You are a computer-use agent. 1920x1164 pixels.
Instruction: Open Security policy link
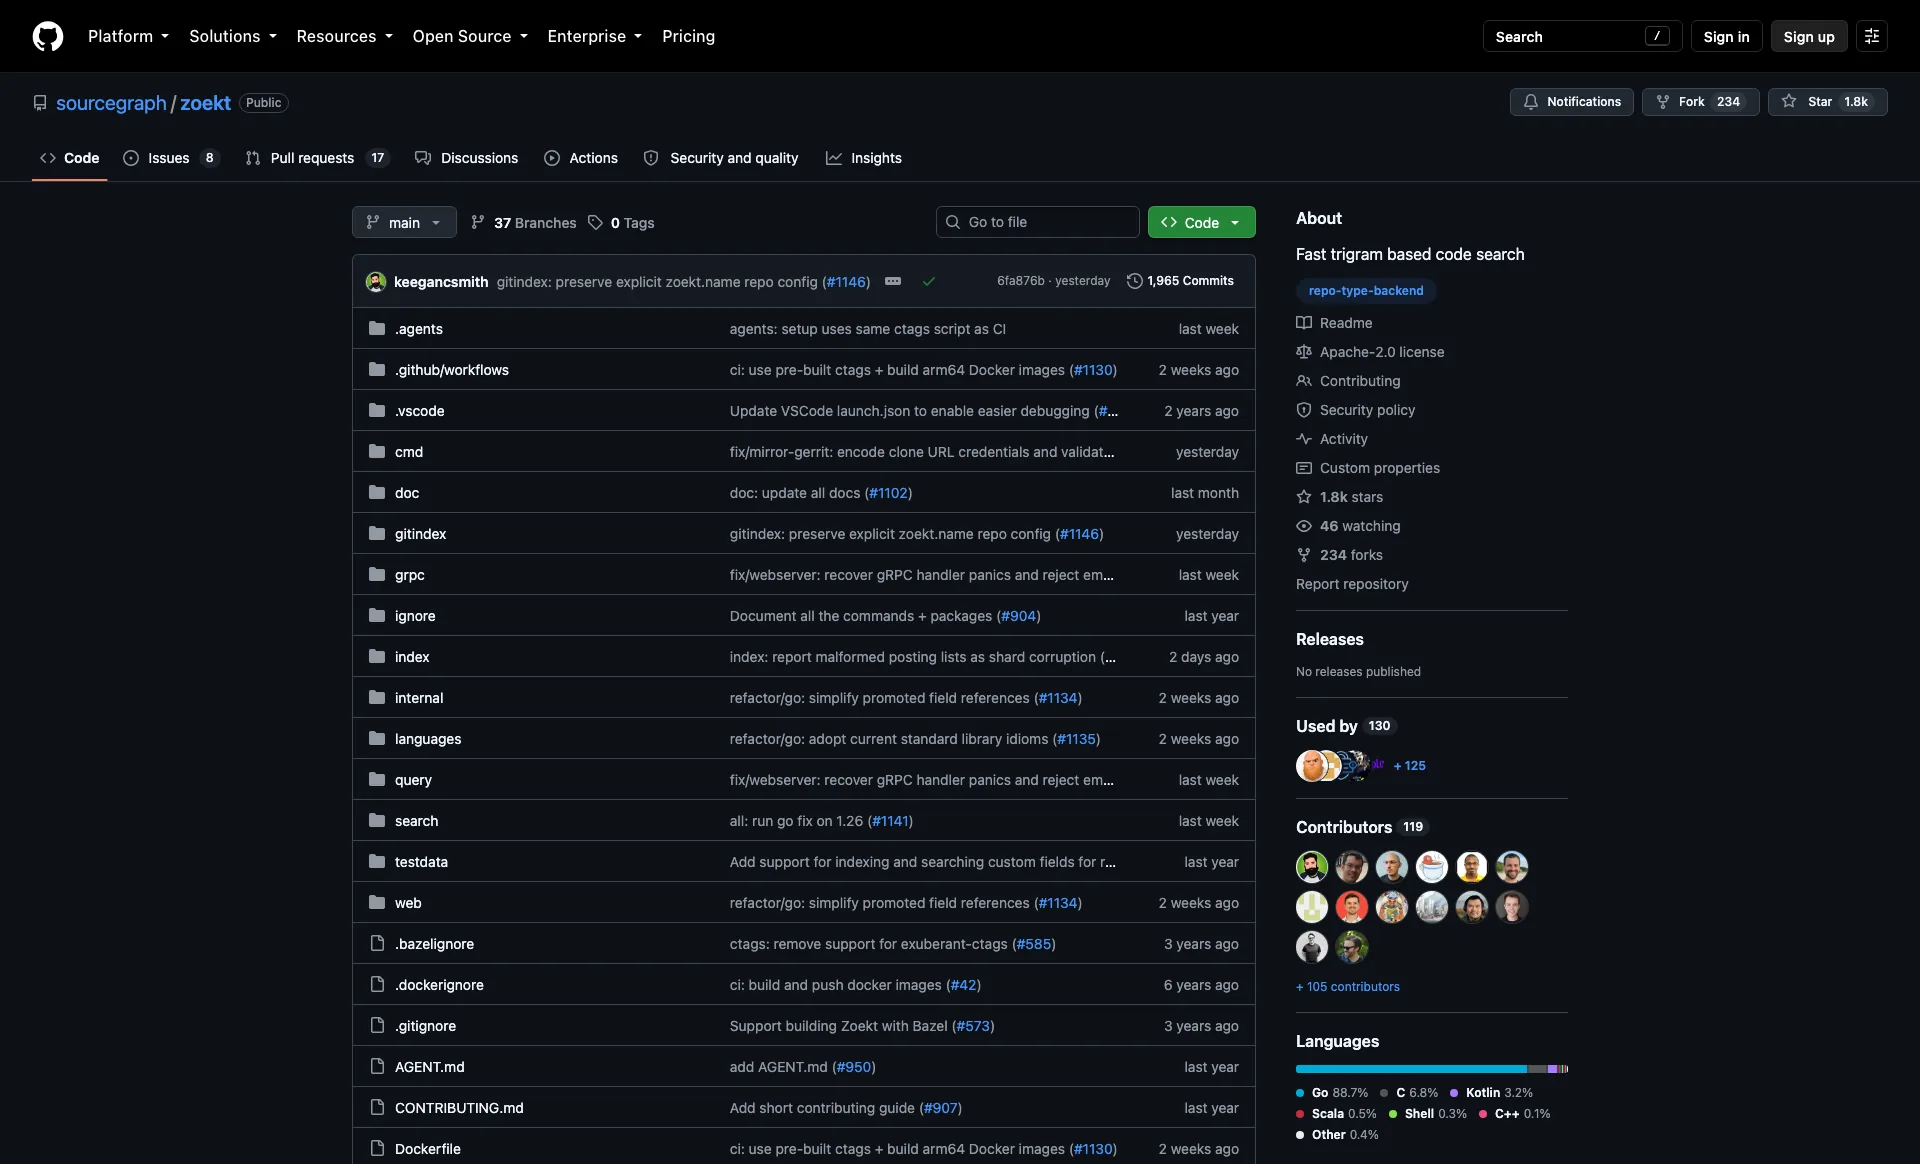tap(1355, 409)
